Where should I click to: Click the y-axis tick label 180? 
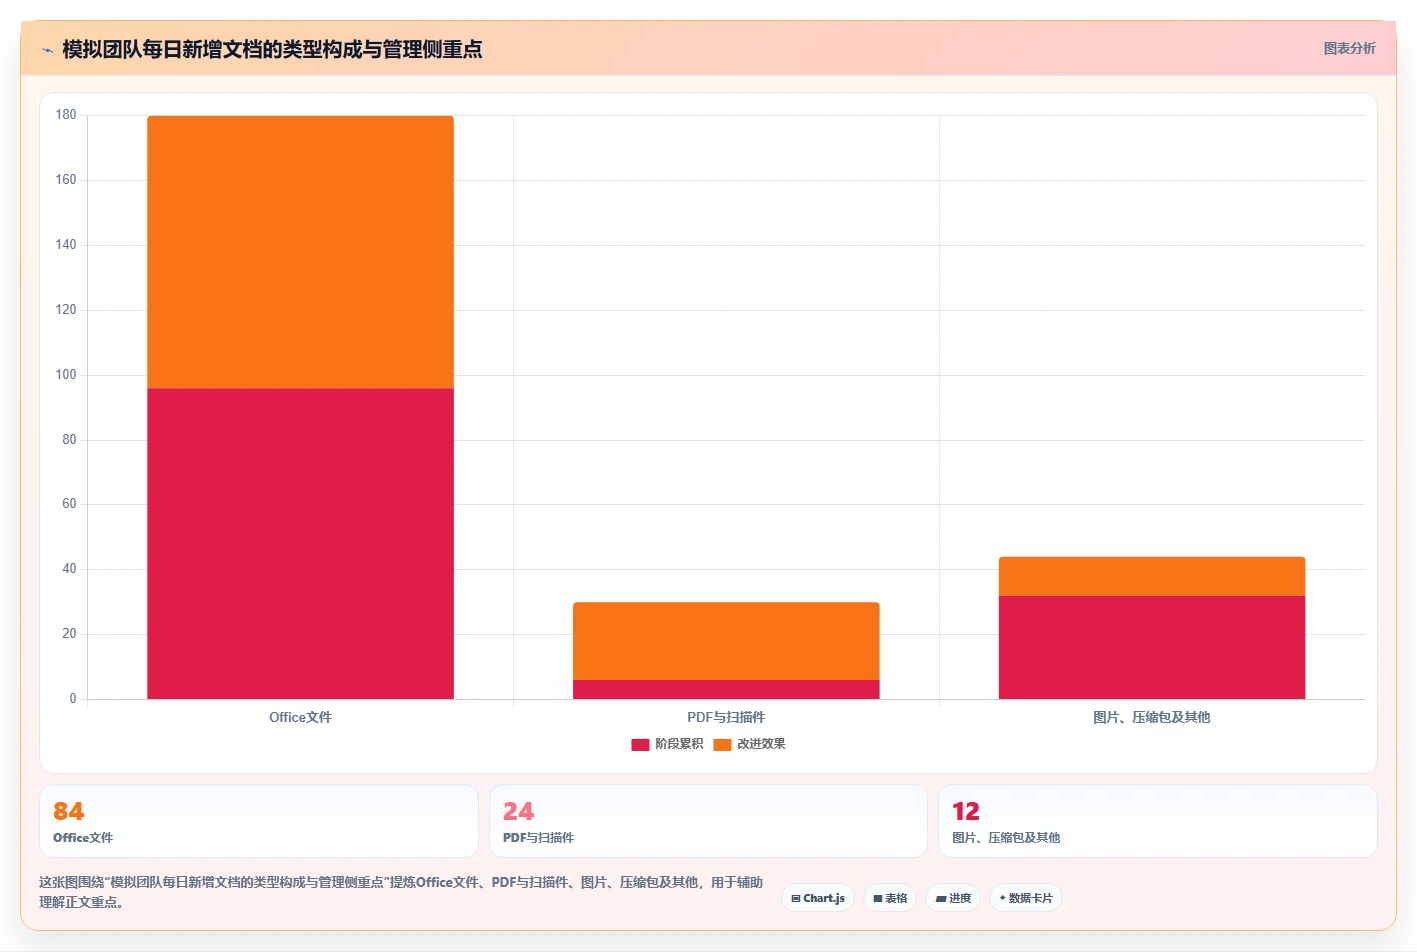(x=66, y=115)
